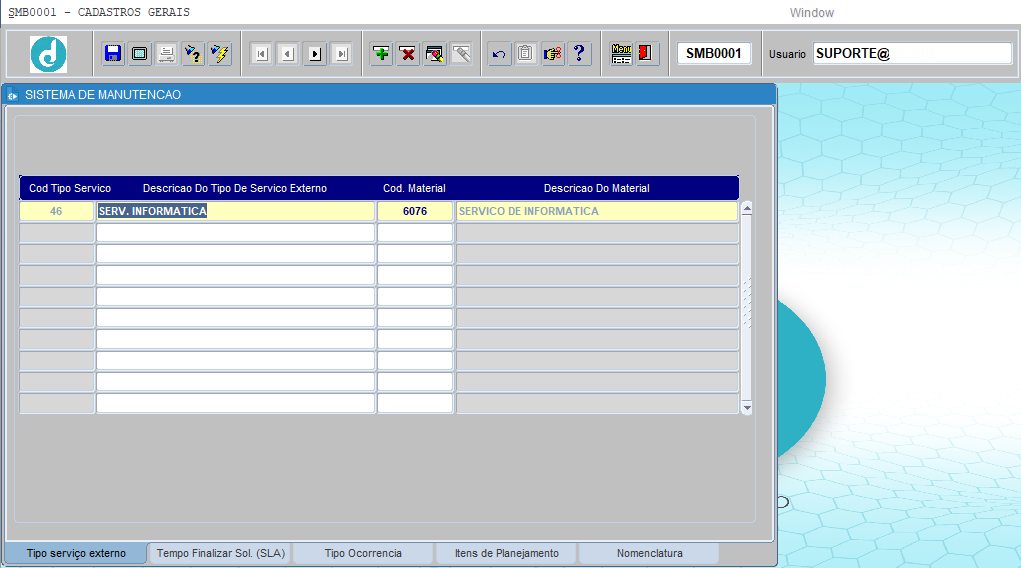1021x568 pixels.
Task: Go to the first record
Action: [262, 54]
